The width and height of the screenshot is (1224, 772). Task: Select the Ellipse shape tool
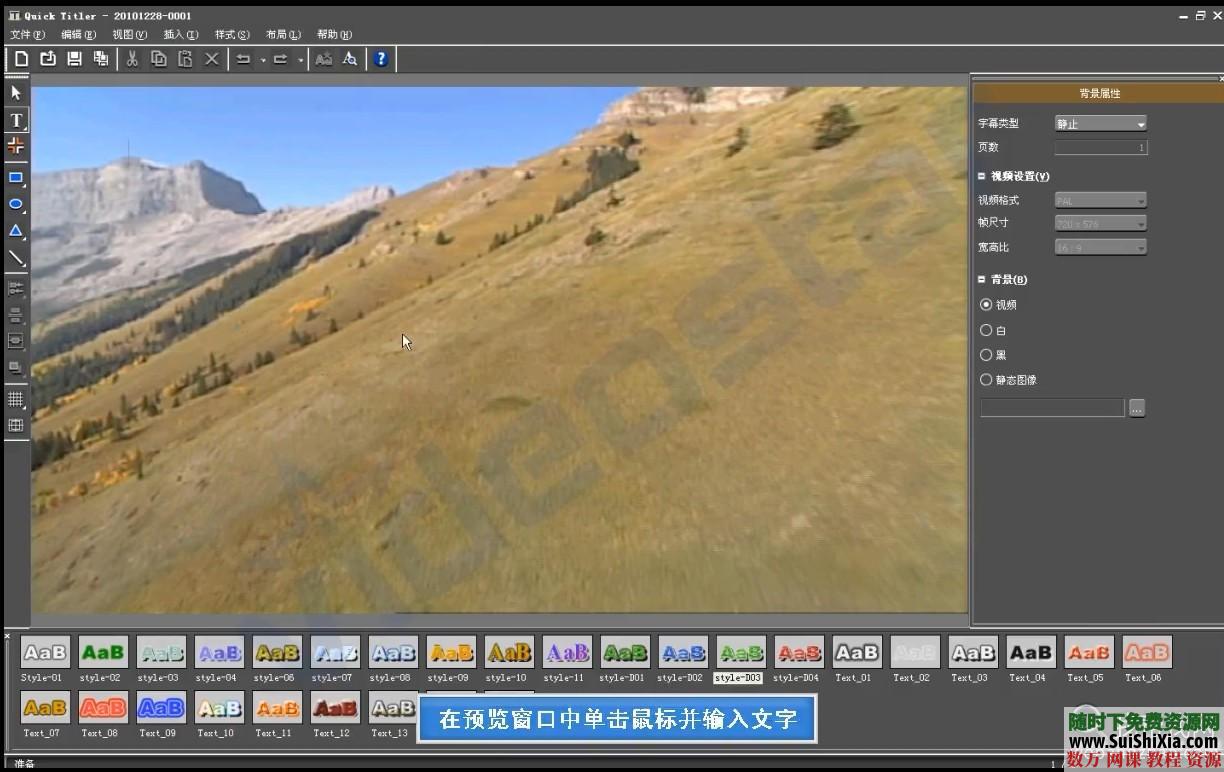click(x=16, y=204)
